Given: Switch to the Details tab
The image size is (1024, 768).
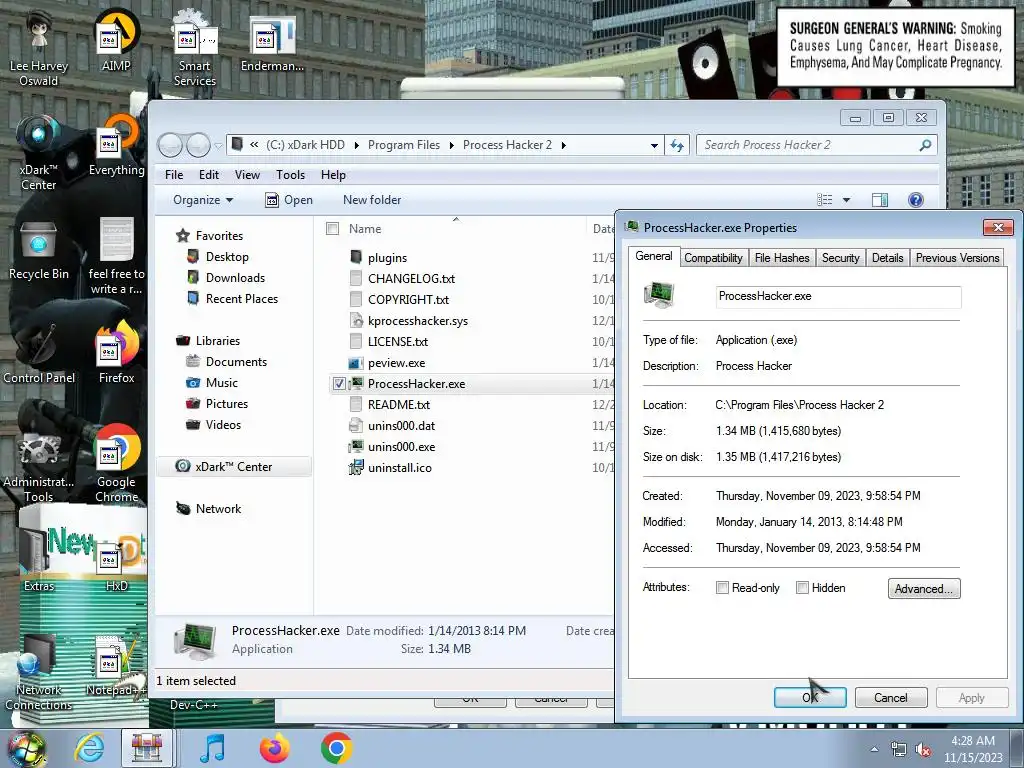Looking at the screenshot, I should (x=888, y=258).
